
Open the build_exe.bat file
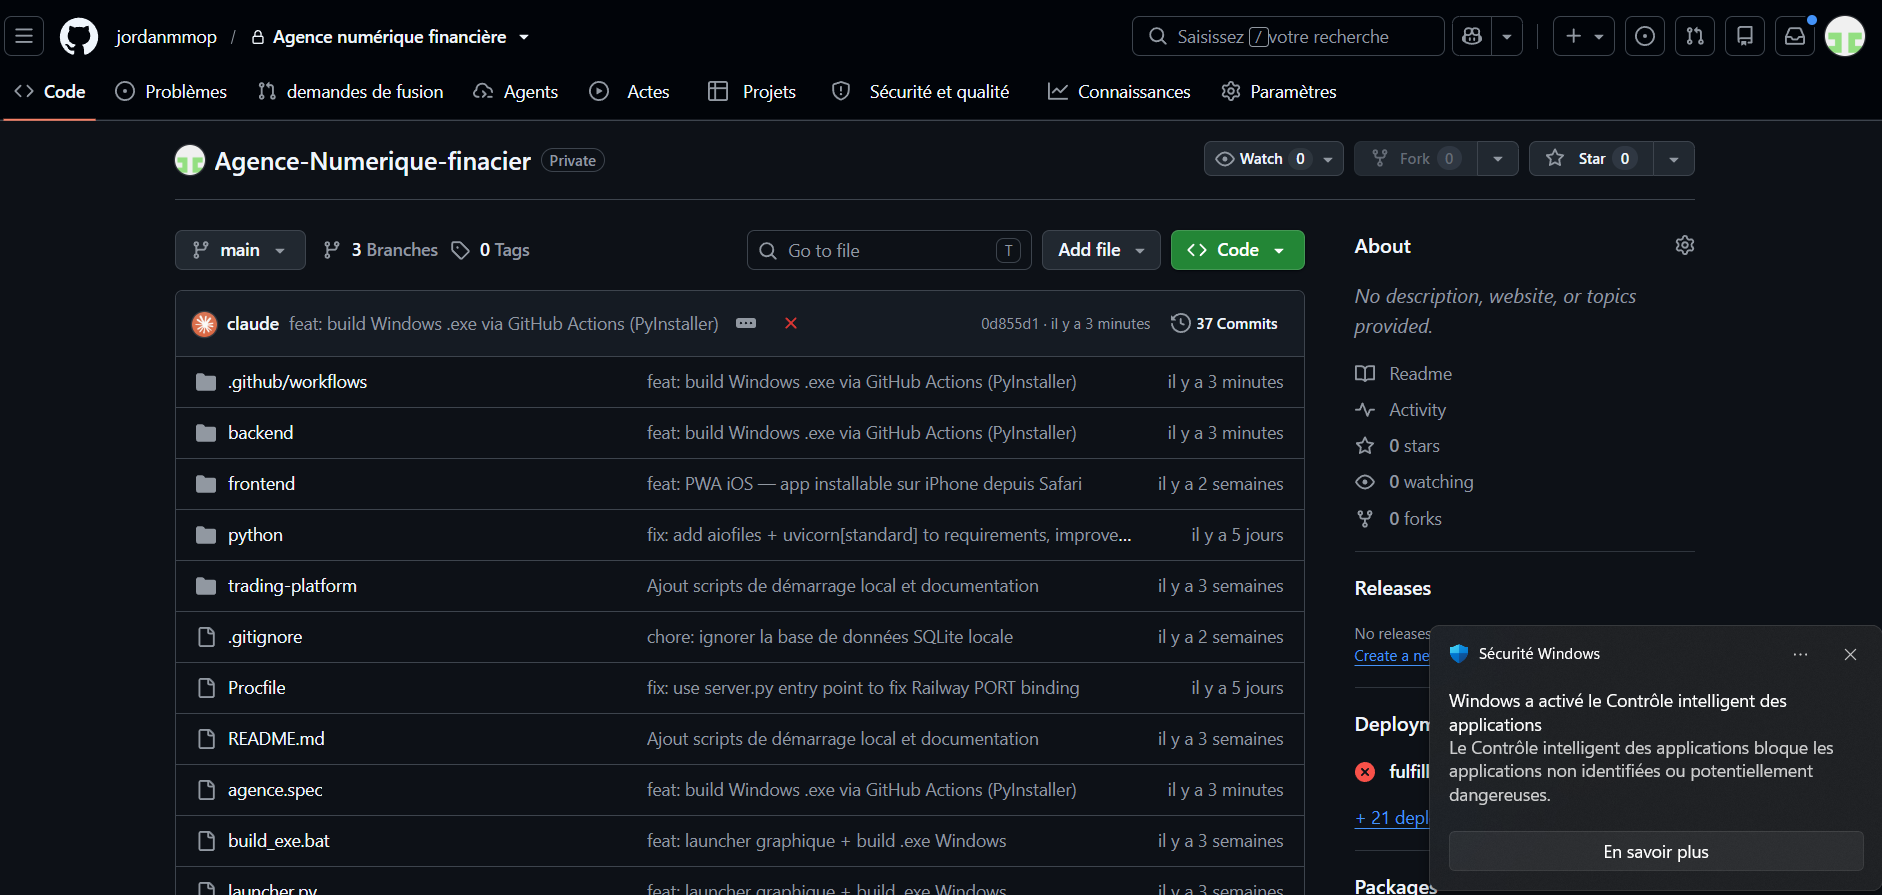(278, 841)
